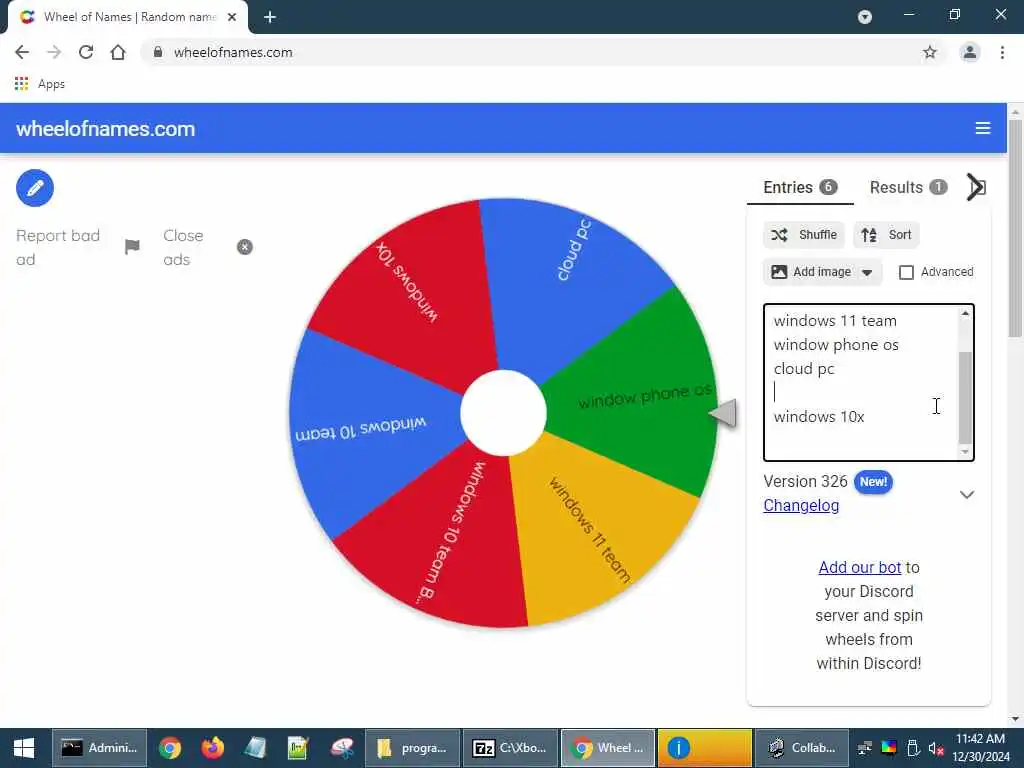Image resolution: width=1024 pixels, height=768 pixels.
Task: Open the hamburger menu in the blue header
Action: pos(982,129)
